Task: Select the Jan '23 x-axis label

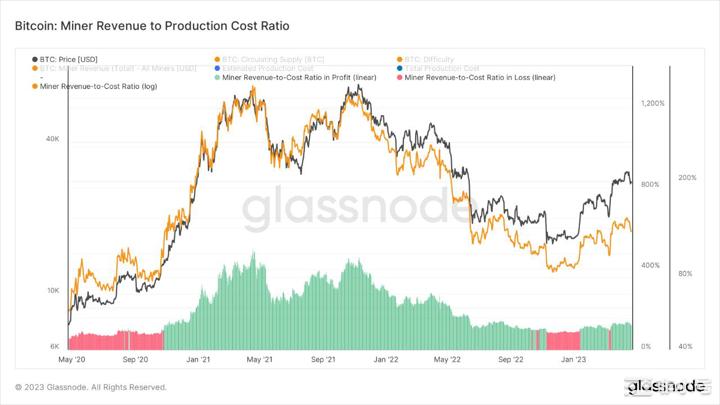Action: pyautogui.click(x=573, y=358)
